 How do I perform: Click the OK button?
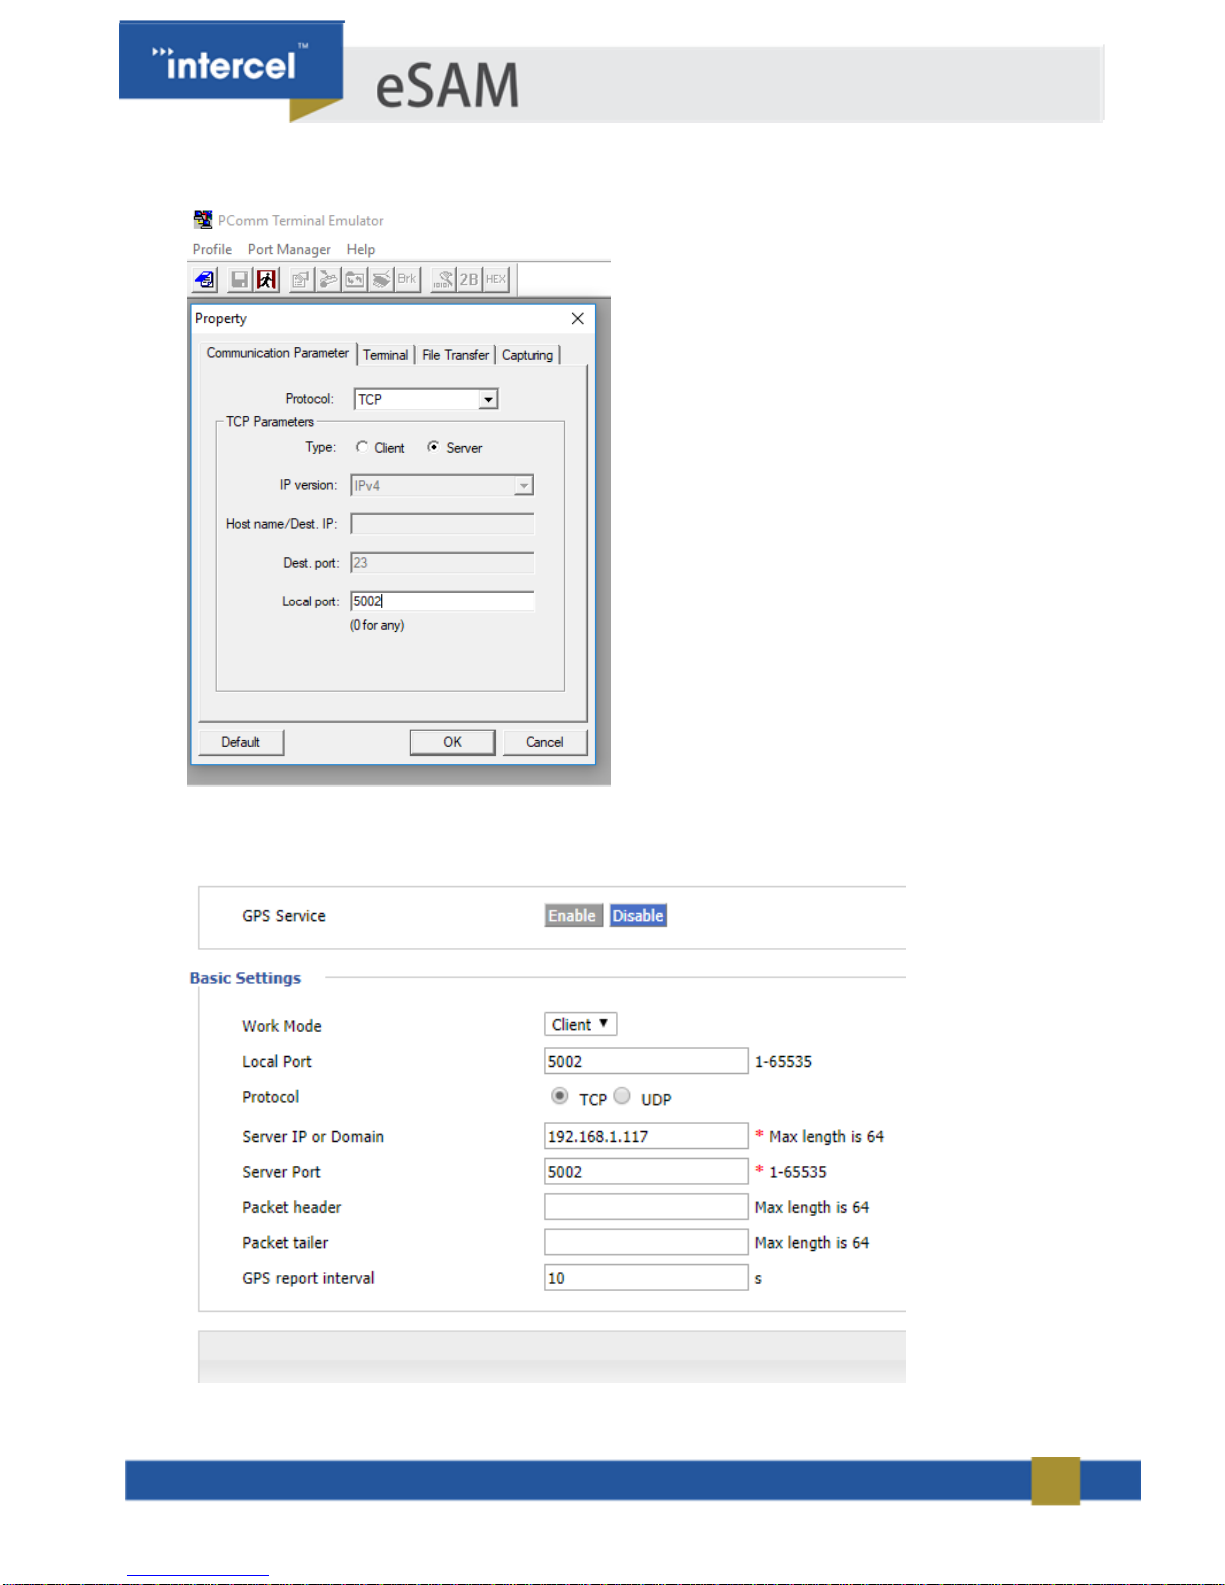(452, 742)
